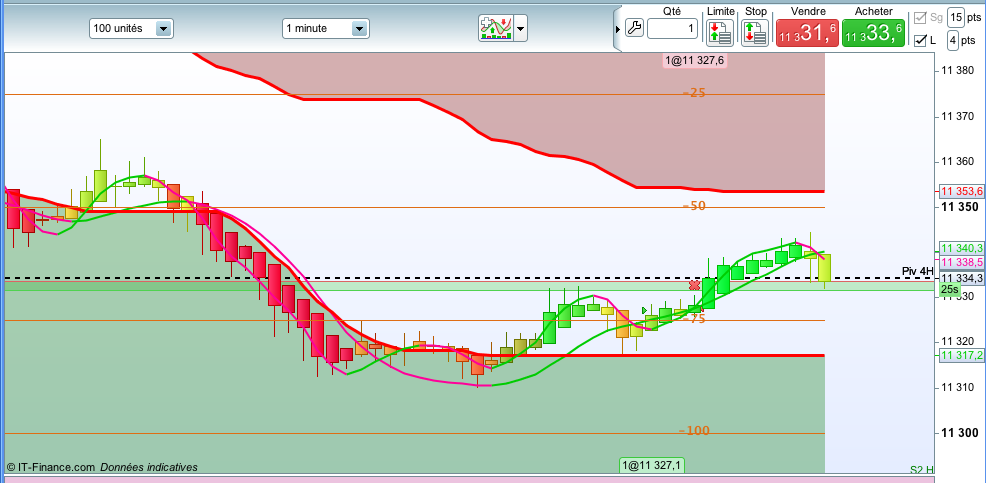This screenshot has height=483, width=986.
Task: Click the Piv 4H pivot label
Action: pyautogui.click(x=917, y=271)
